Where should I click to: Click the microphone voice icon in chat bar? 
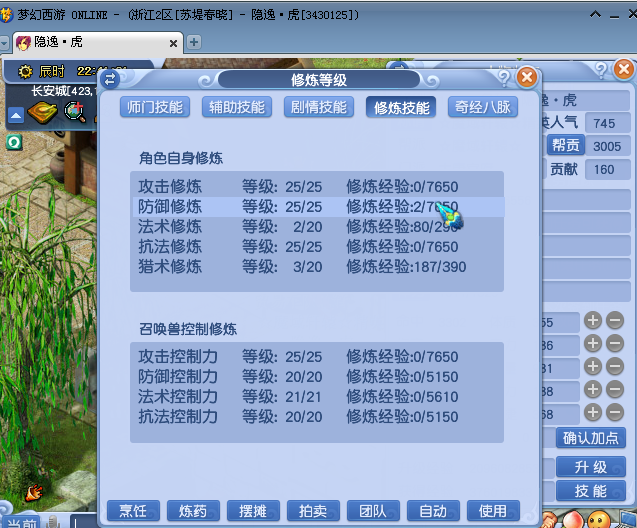[x=53, y=522]
